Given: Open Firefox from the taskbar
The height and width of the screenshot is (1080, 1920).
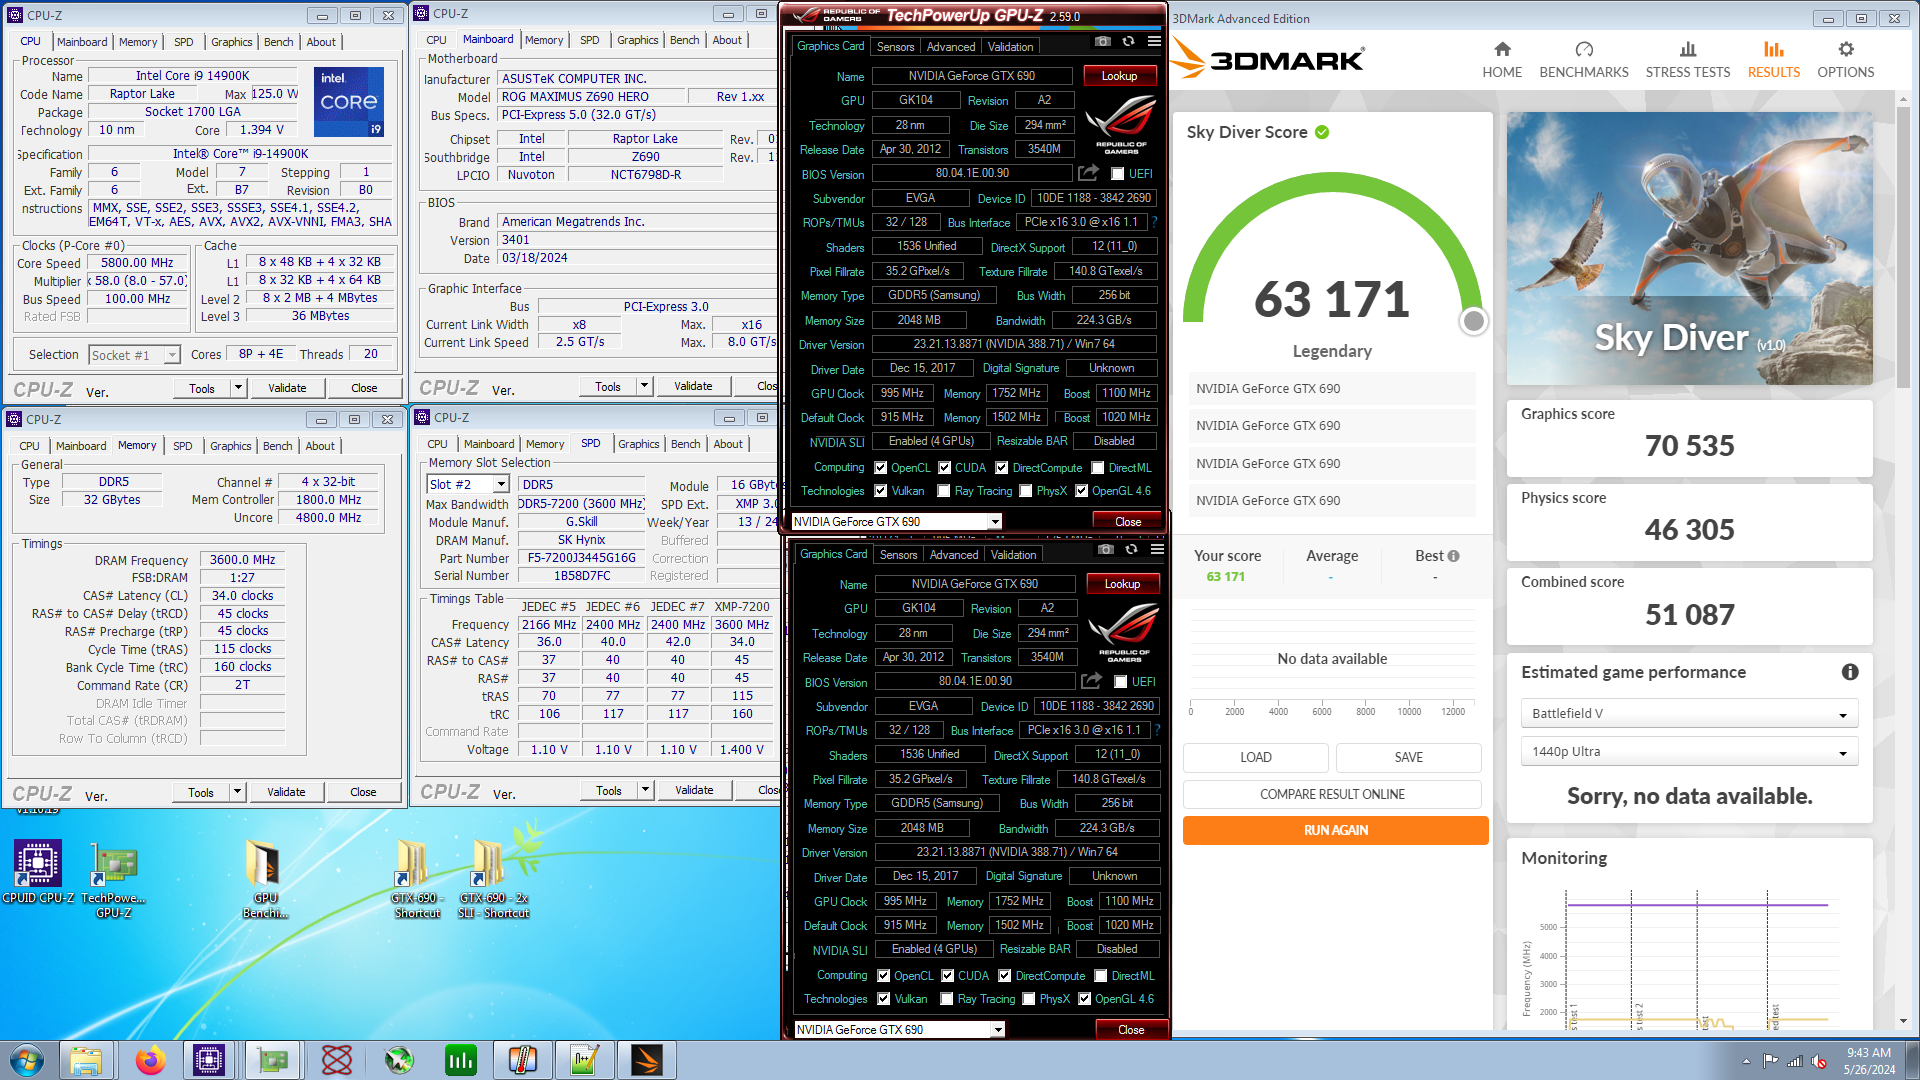Looking at the screenshot, I should [x=151, y=1060].
